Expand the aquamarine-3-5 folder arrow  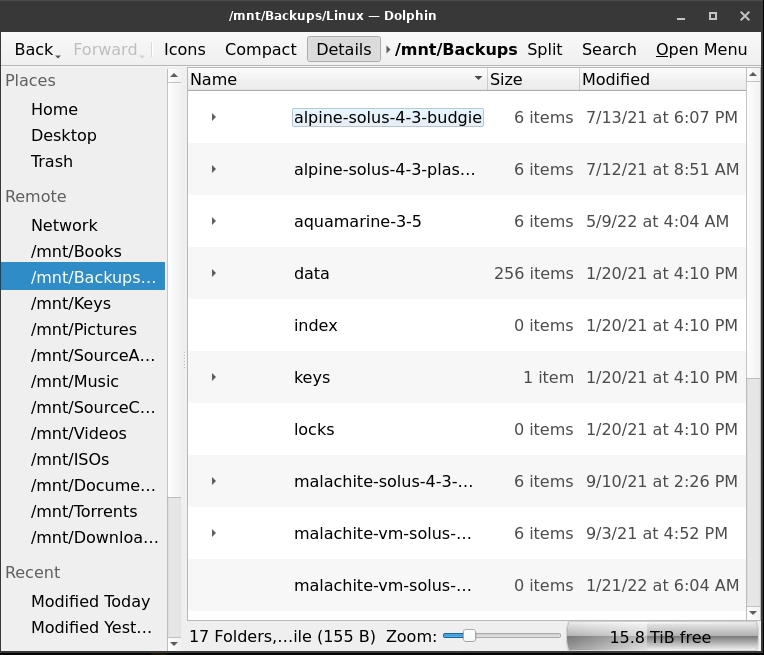click(x=214, y=221)
